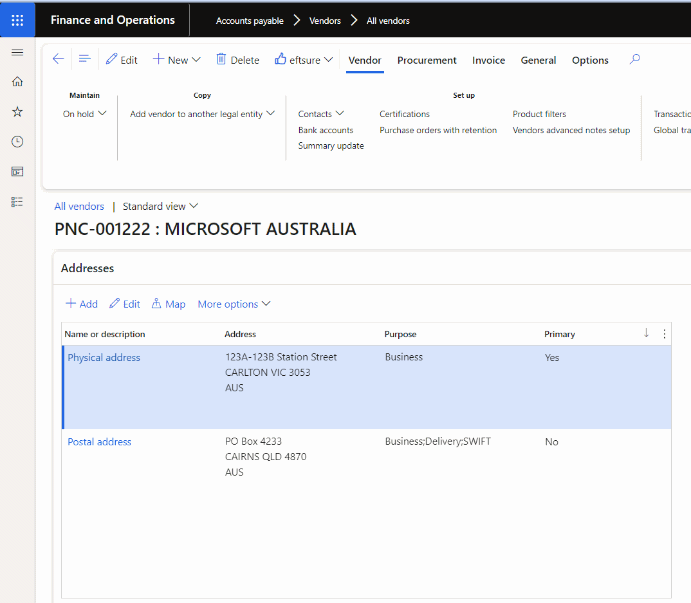Click the sort arrow icon in grid header
This screenshot has height=603, width=691.
pyautogui.click(x=646, y=333)
